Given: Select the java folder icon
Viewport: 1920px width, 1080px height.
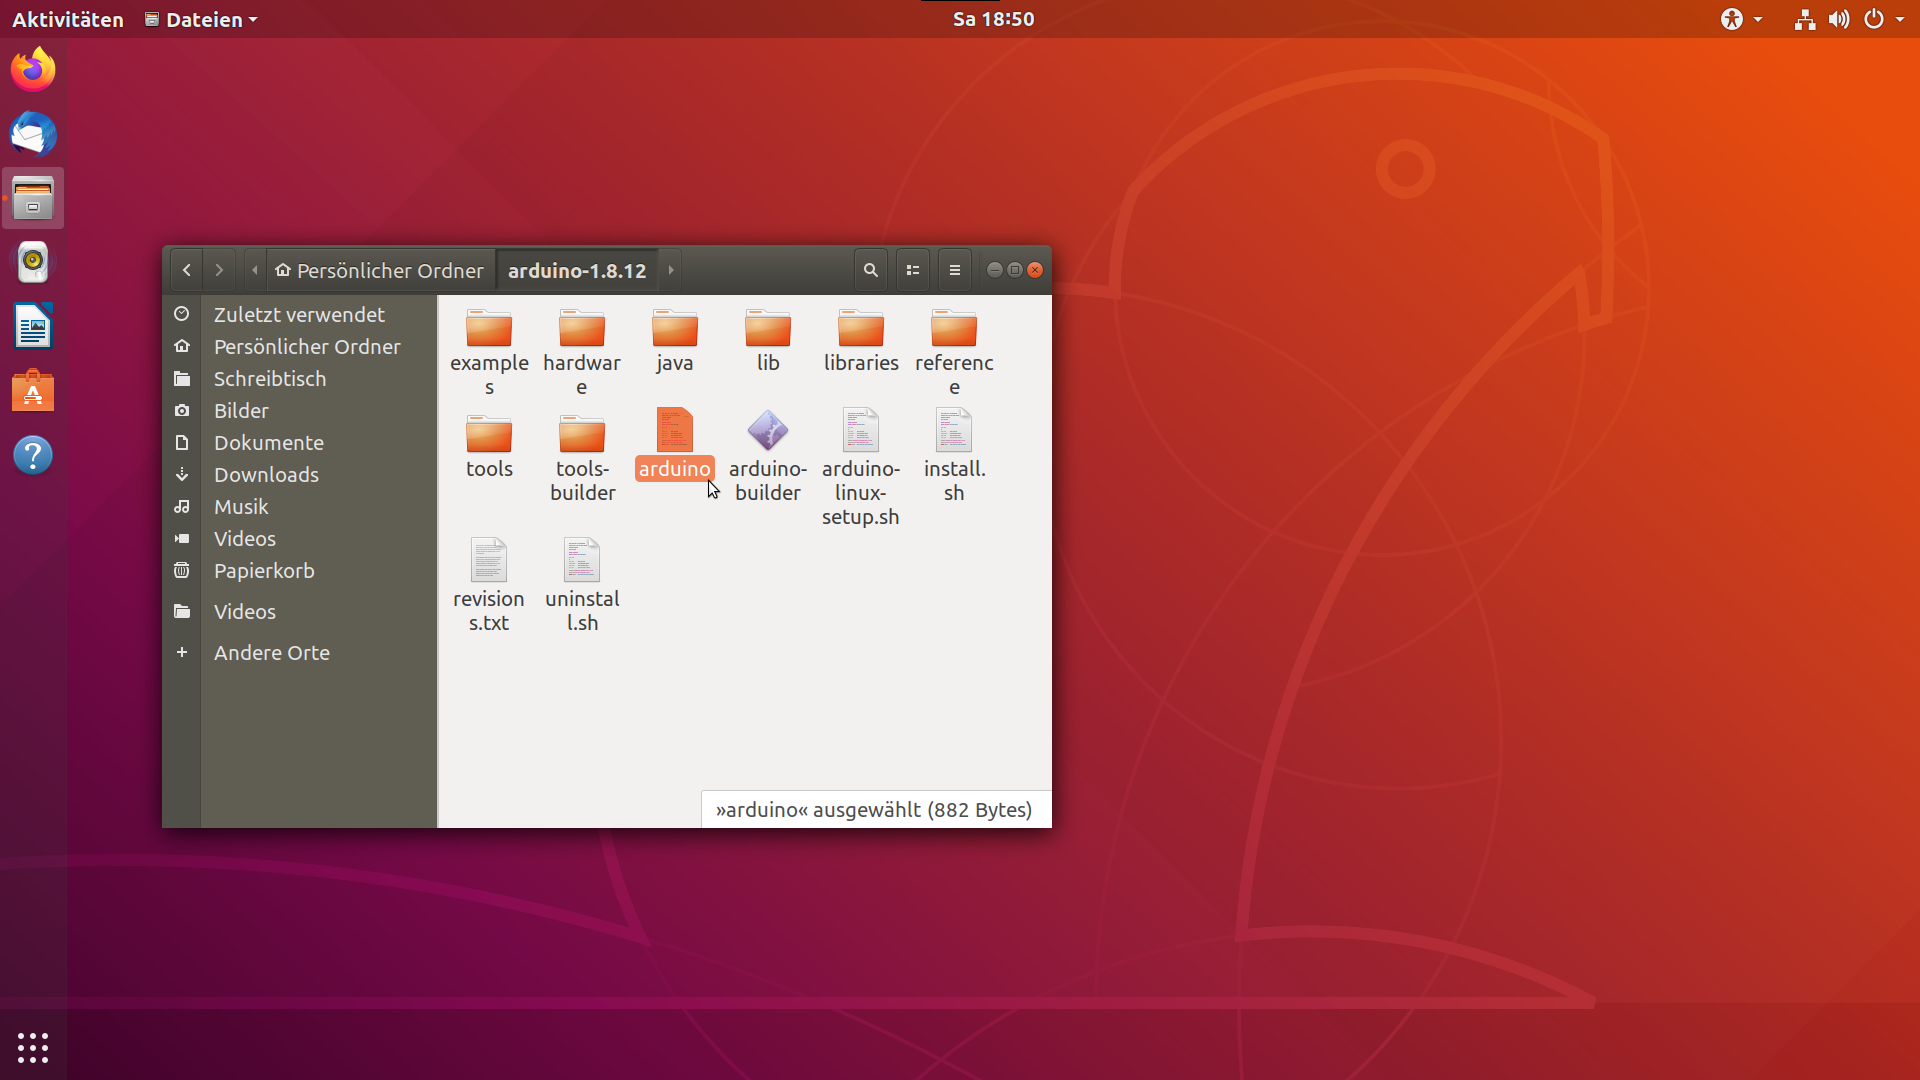Looking at the screenshot, I should pos(675,329).
